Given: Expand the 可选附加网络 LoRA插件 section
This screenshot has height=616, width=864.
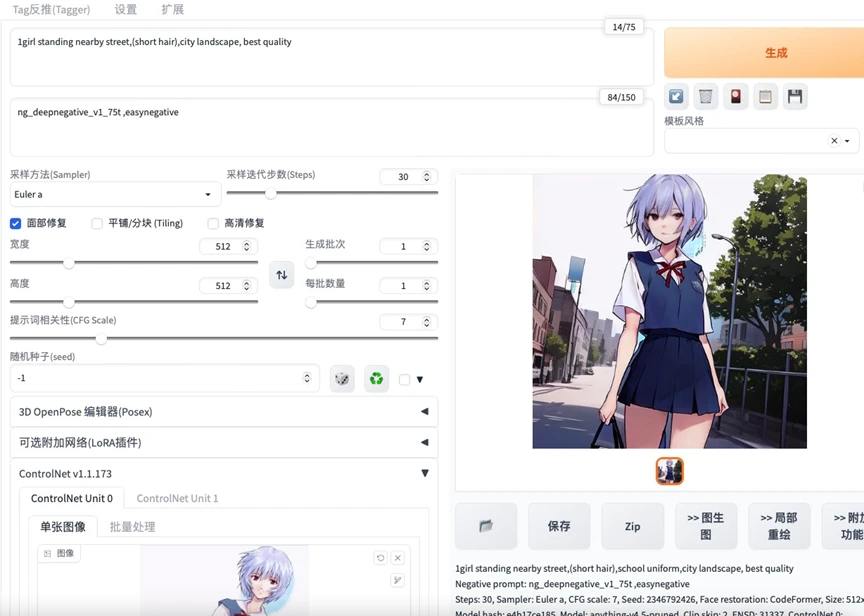Looking at the screenshot, I should 224,442.
